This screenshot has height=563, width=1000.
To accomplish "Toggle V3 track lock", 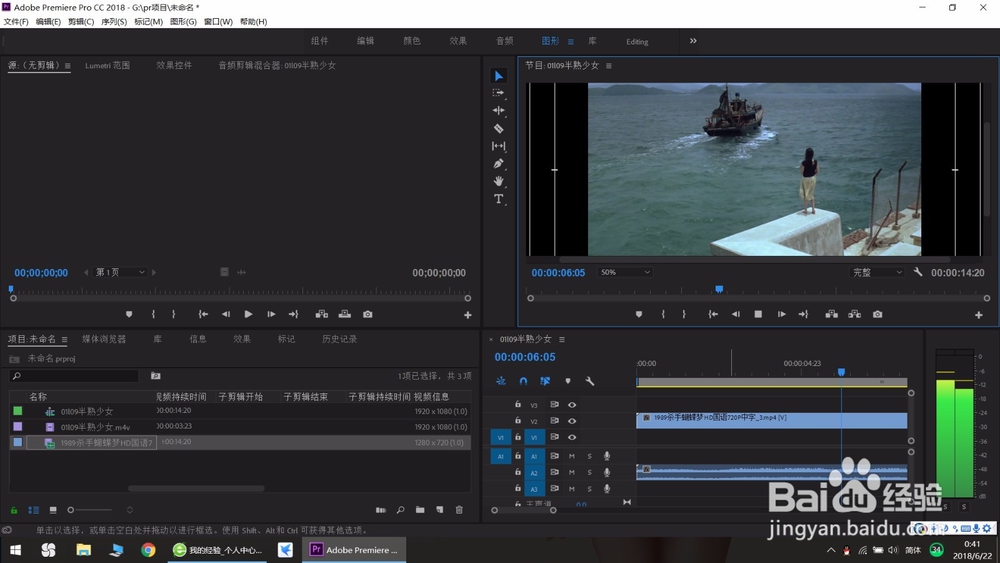I will (x=518, y=405).
